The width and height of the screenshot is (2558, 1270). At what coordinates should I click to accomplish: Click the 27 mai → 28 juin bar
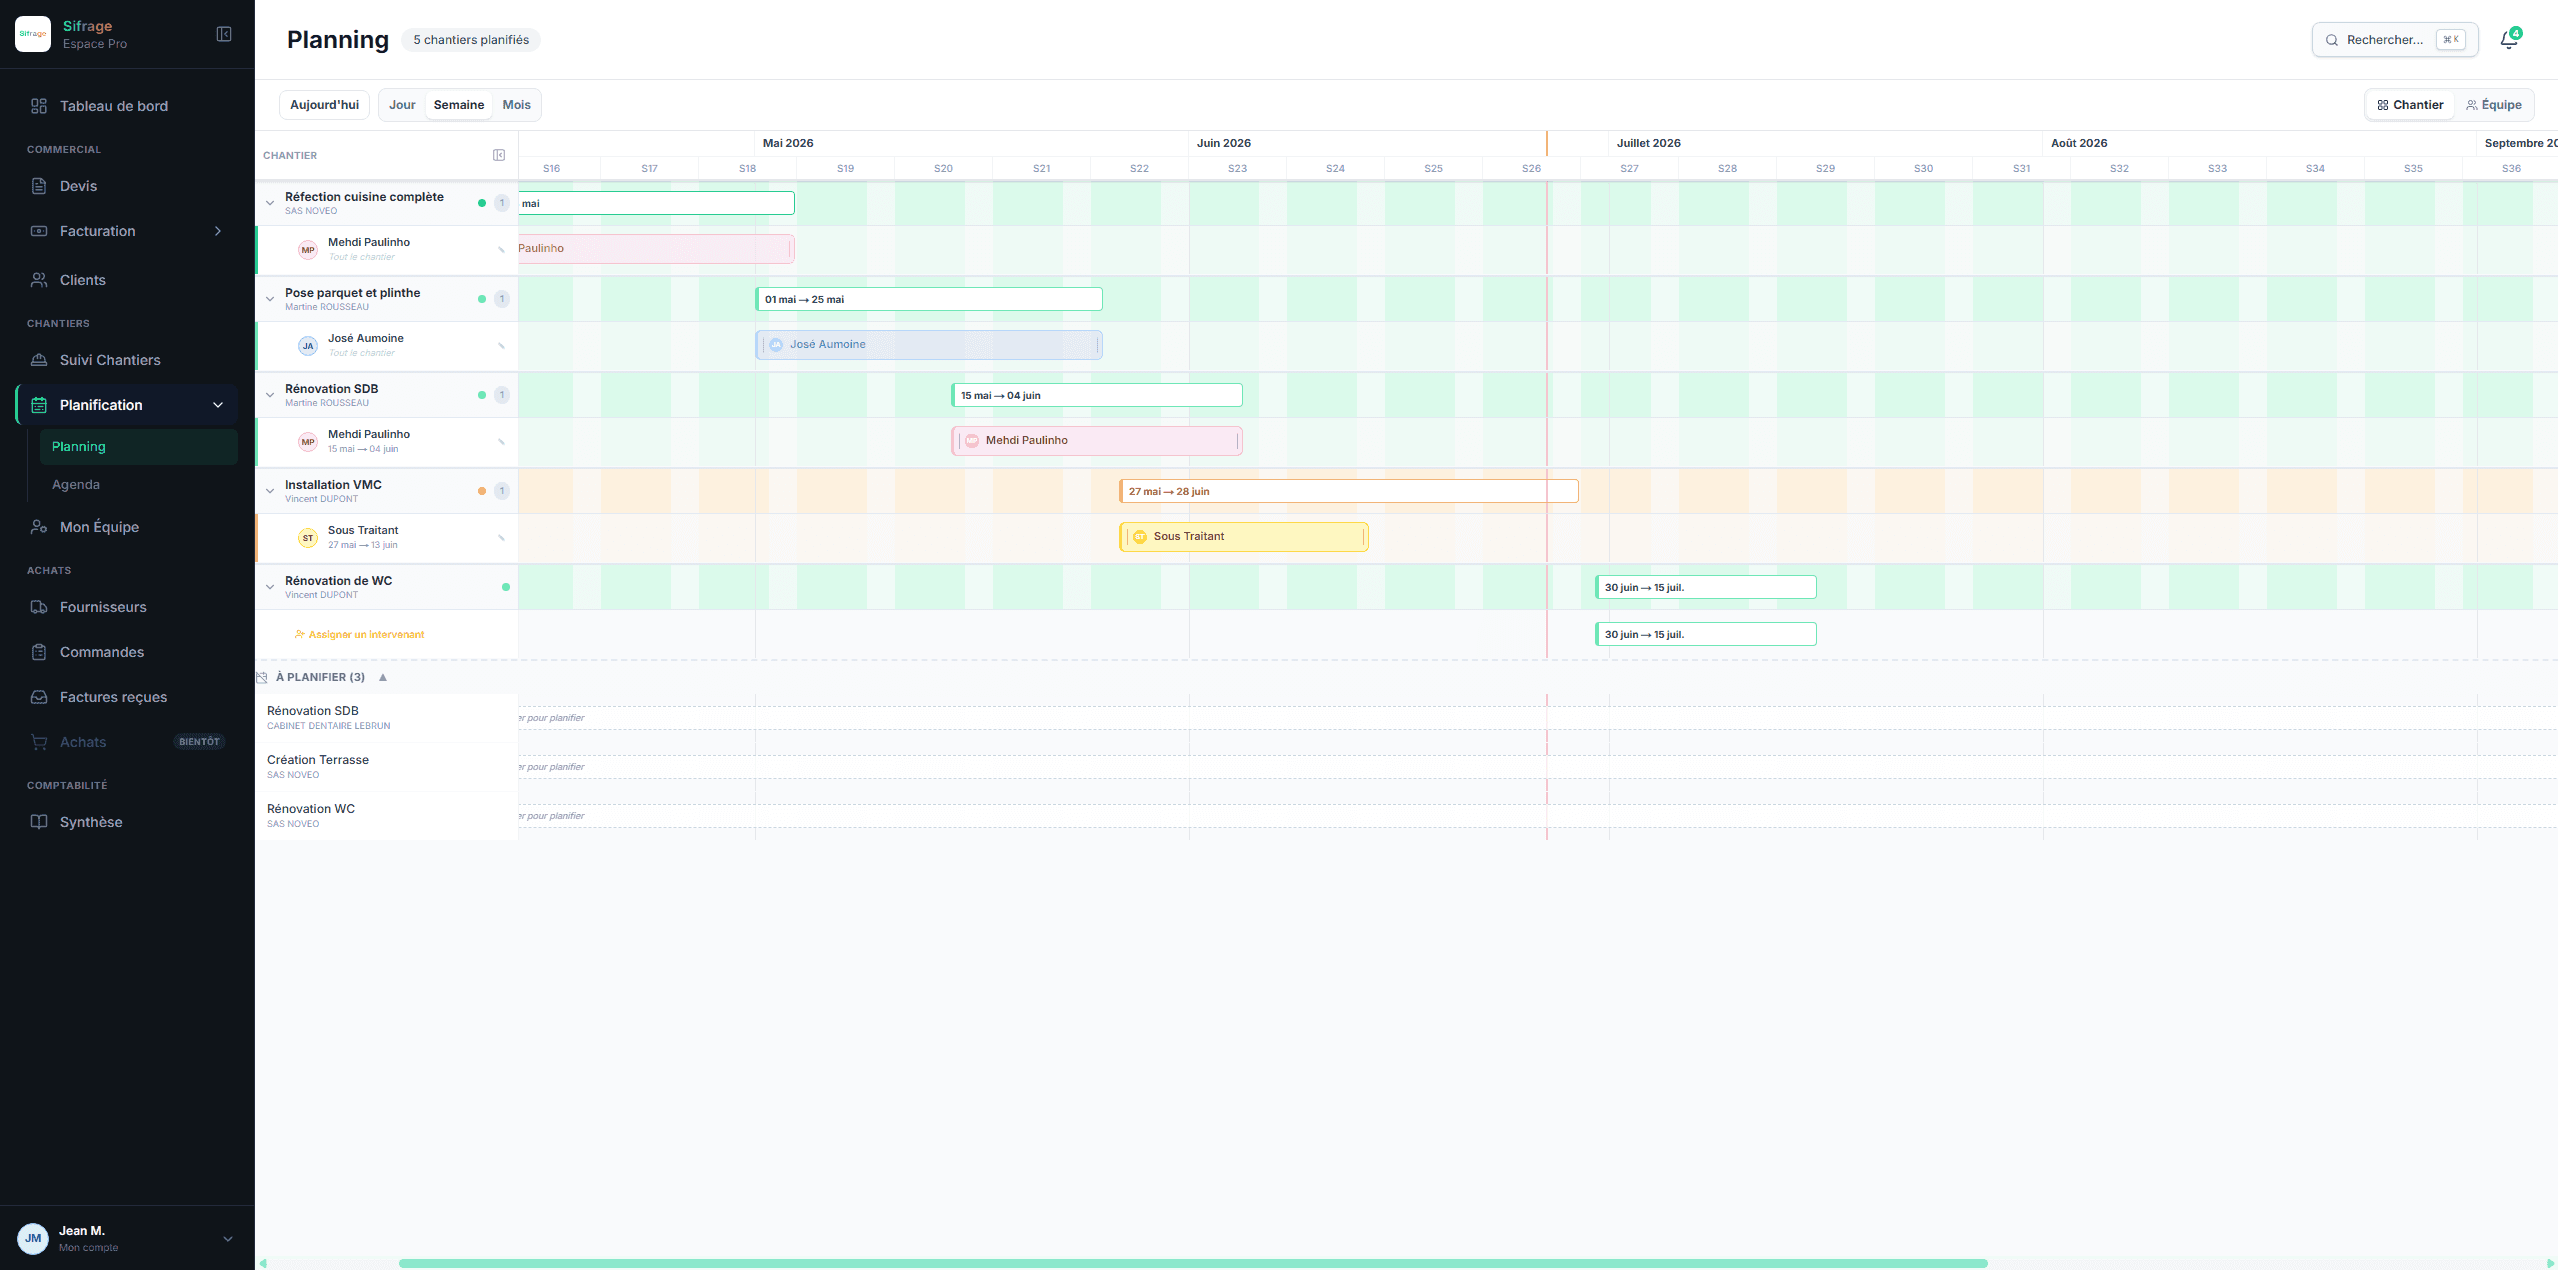pos(1349,491)
